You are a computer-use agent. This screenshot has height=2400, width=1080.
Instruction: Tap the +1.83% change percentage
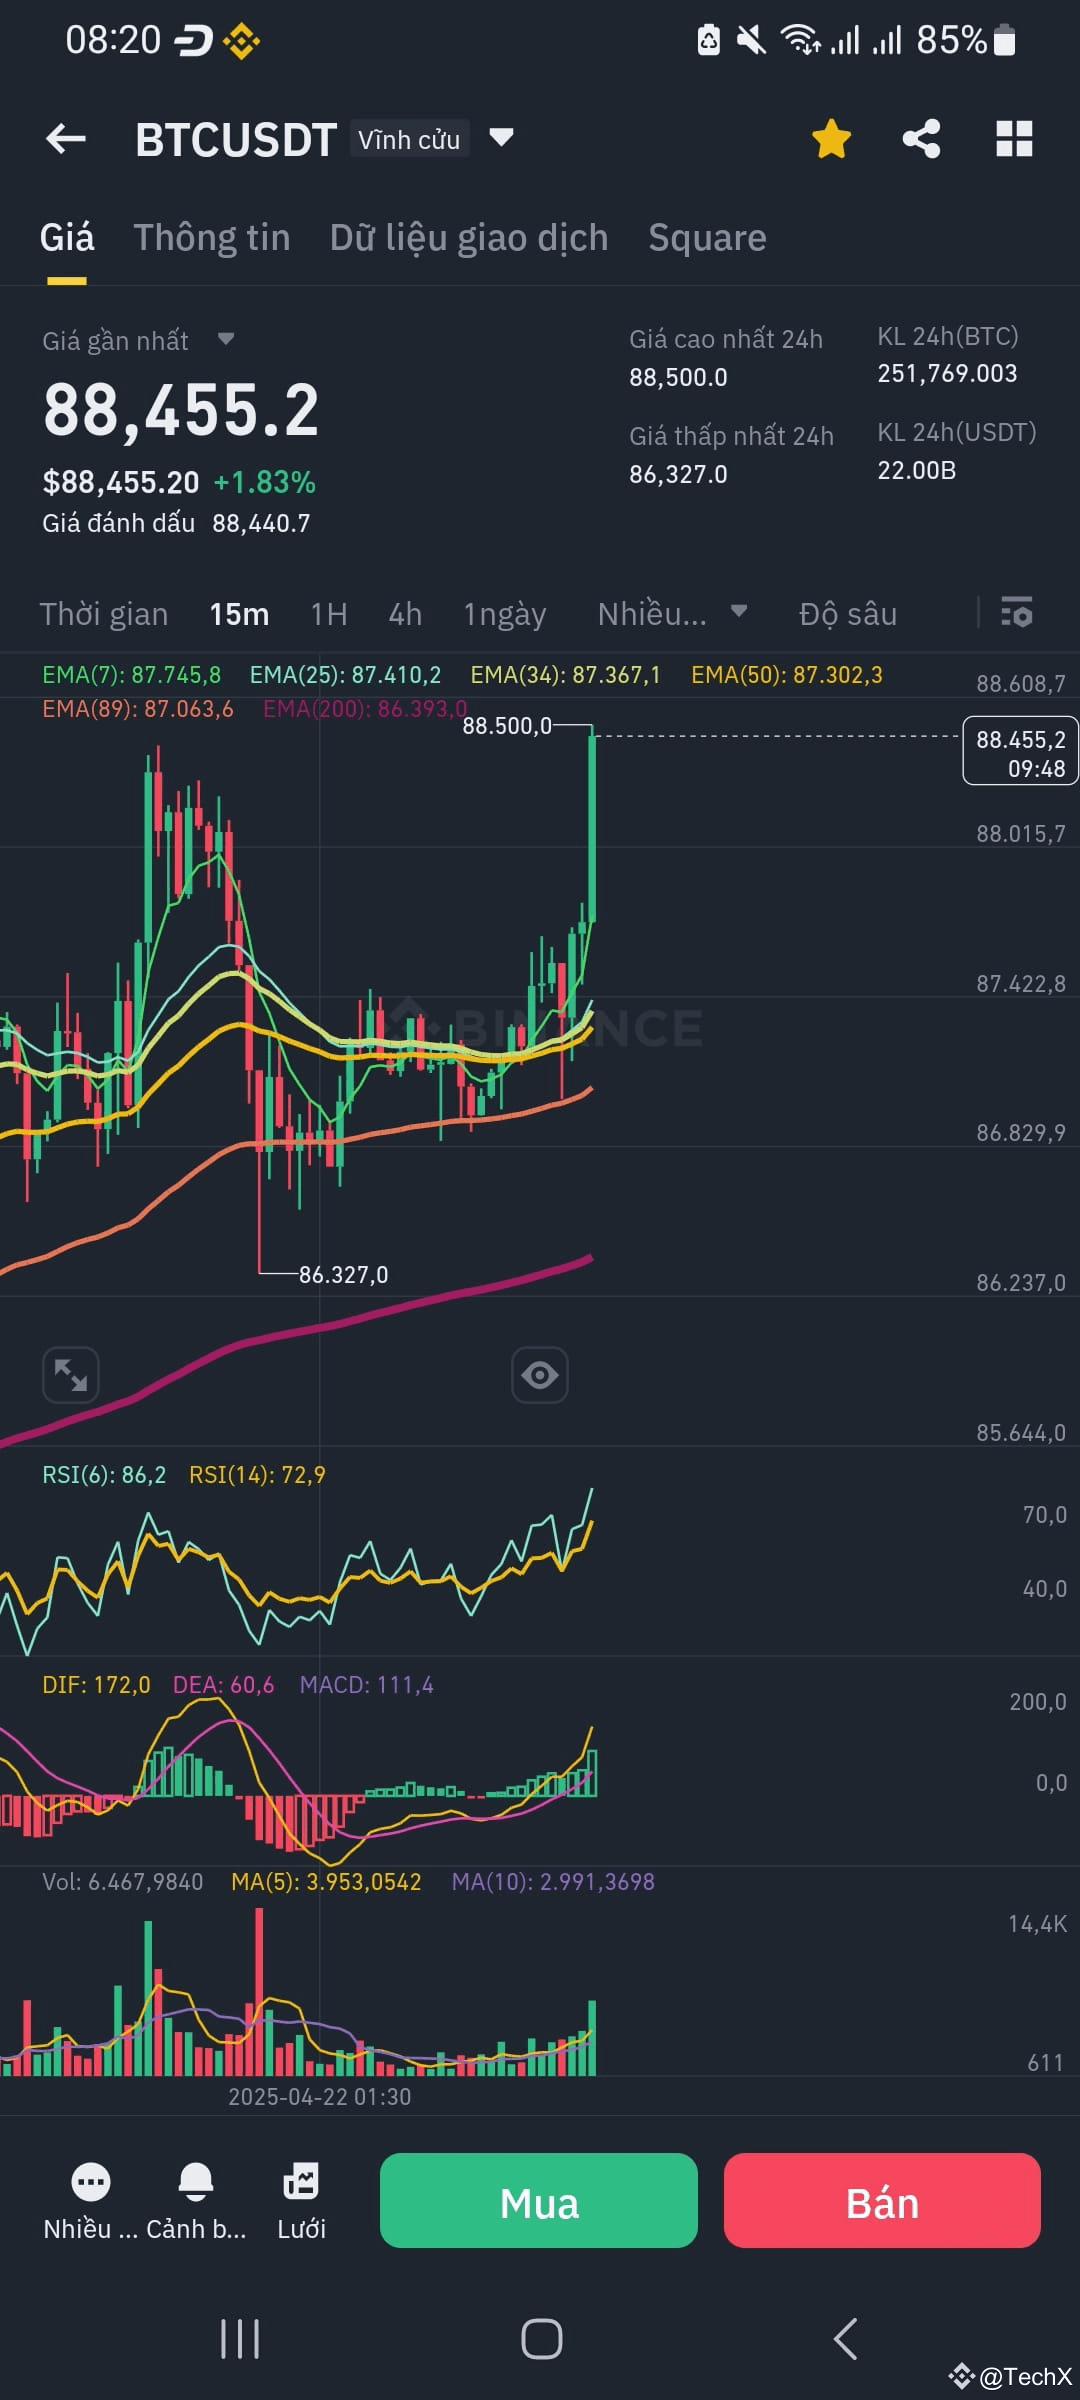265,483
